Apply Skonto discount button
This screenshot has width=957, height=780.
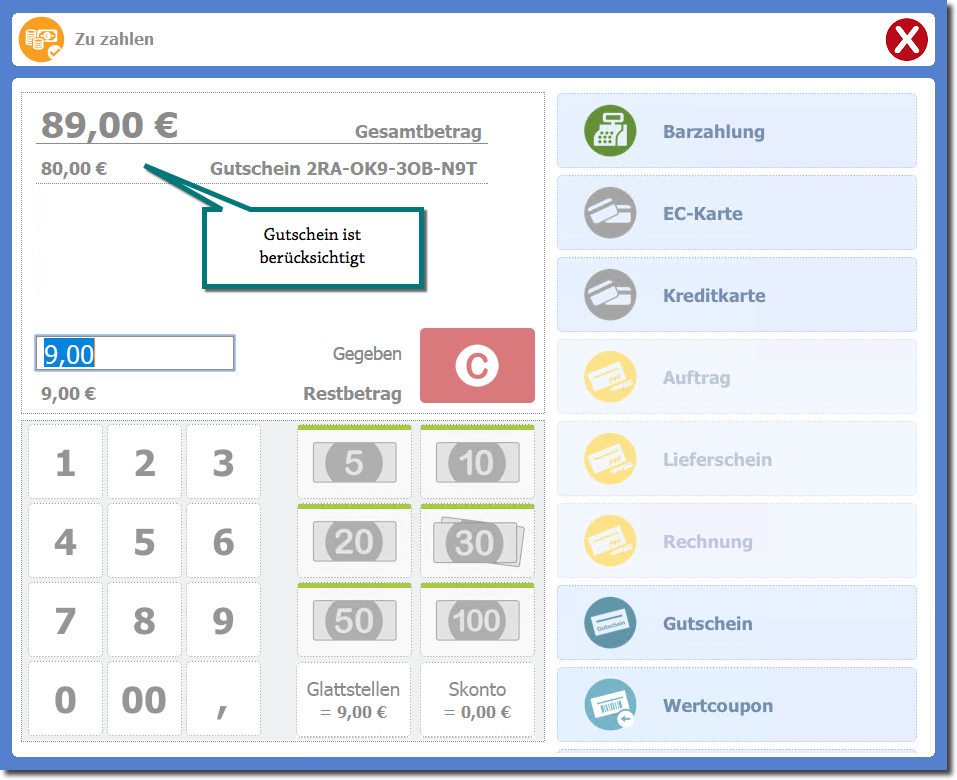click(x=477, y=700)
